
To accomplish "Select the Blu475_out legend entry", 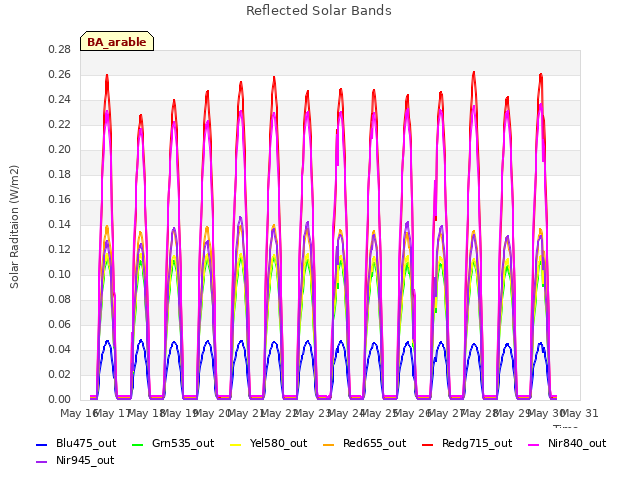I will coord(76,443).
